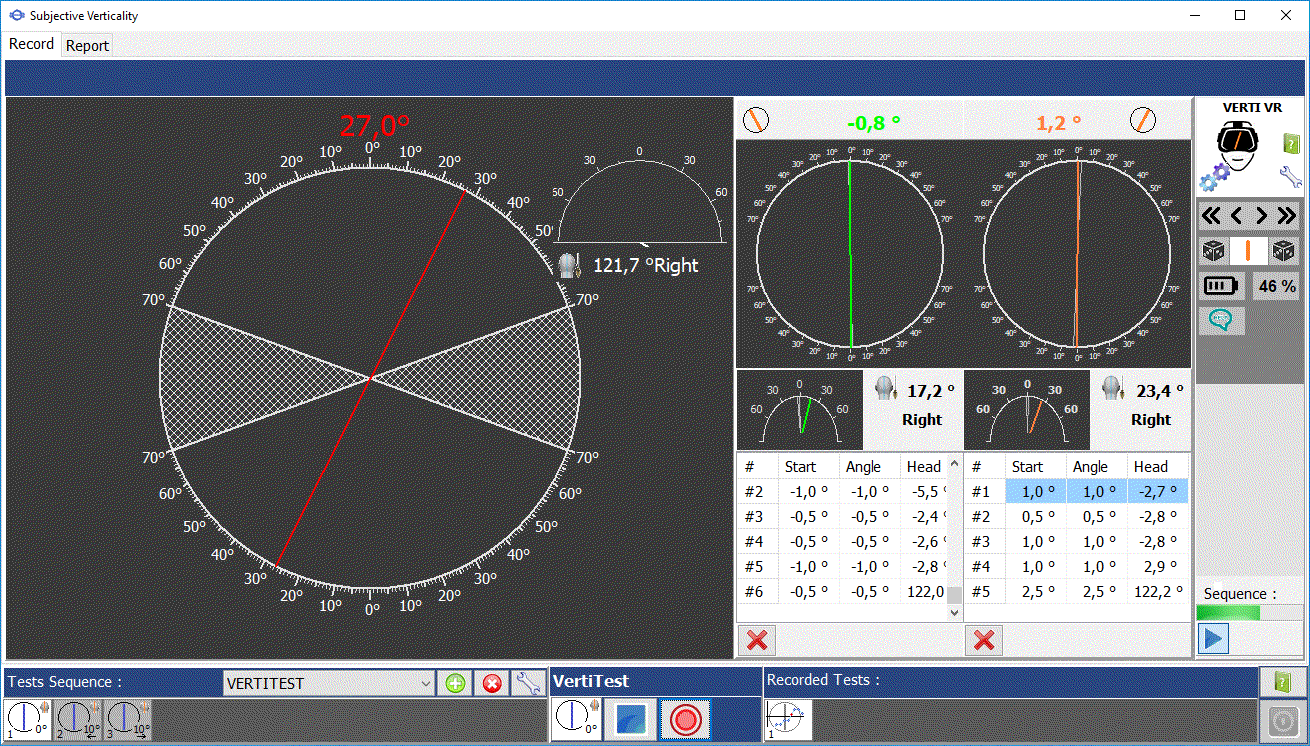Click the red record button
This screenshot has width=1310, height=746.
click(685, 719)
